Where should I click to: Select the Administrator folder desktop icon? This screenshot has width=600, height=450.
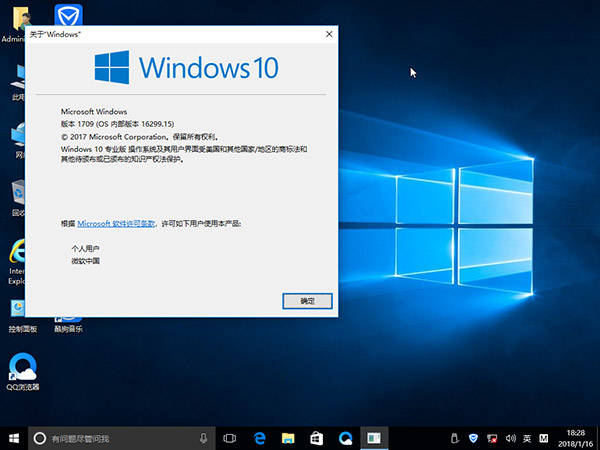(x=15, y=24)
